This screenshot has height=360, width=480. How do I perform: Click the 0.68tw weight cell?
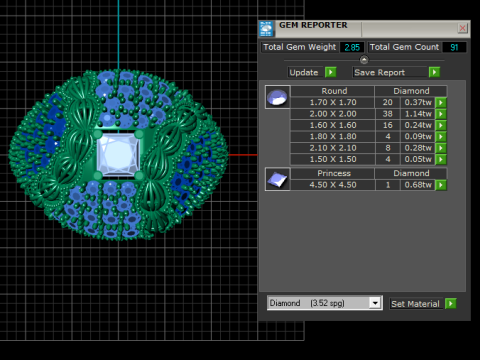click(418, 185)
